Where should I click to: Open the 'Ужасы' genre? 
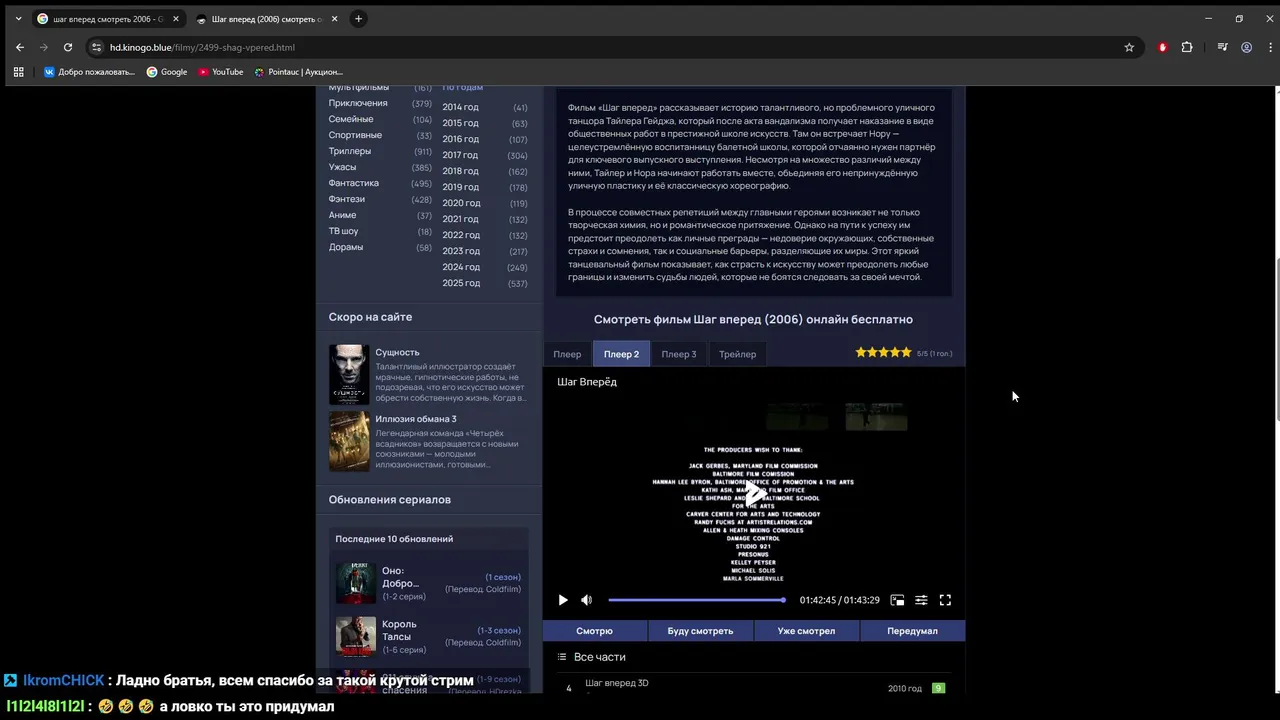pos(342,167)
